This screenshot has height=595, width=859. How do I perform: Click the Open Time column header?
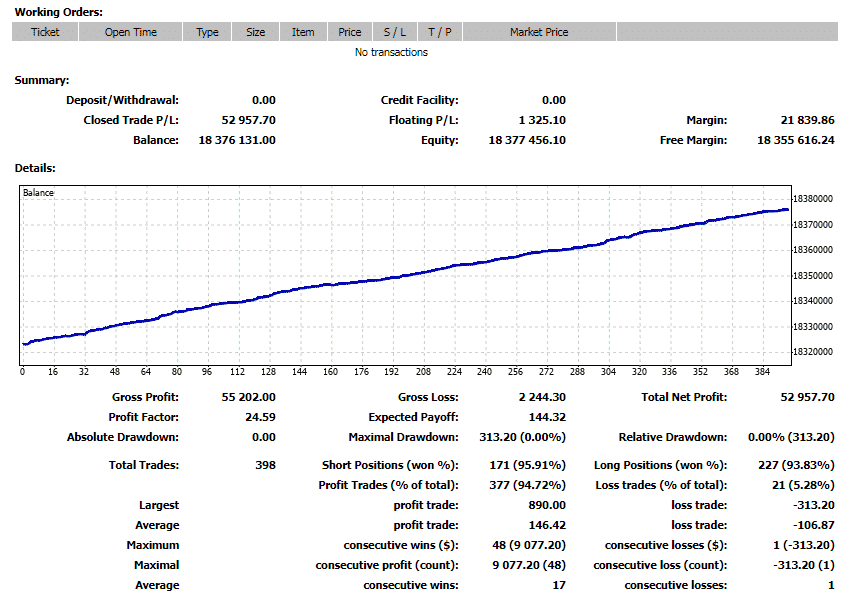[131, 31]
